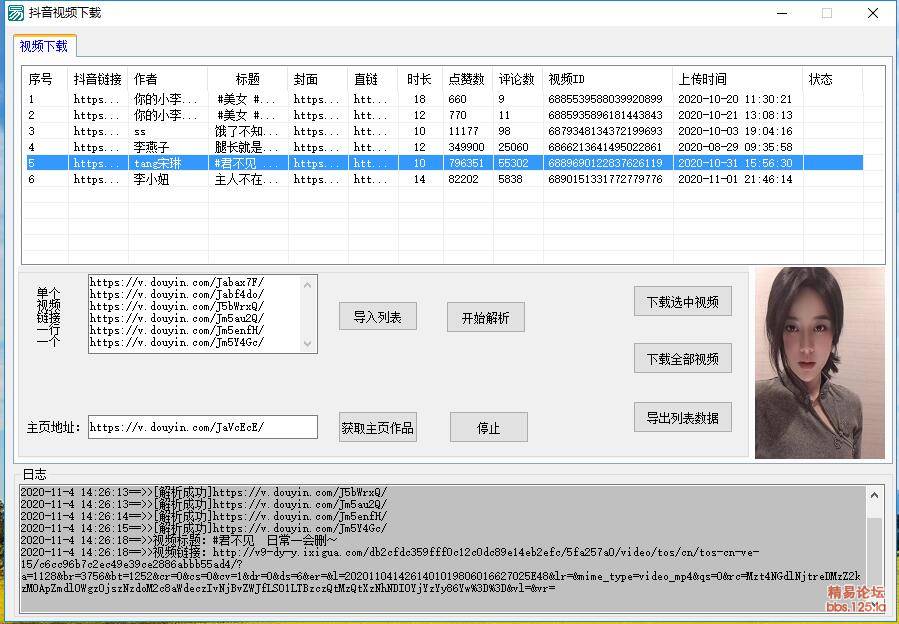Click the log panel scroll up arrow
The height and width of the screenshot is (624, 899).
coord(874,495)
